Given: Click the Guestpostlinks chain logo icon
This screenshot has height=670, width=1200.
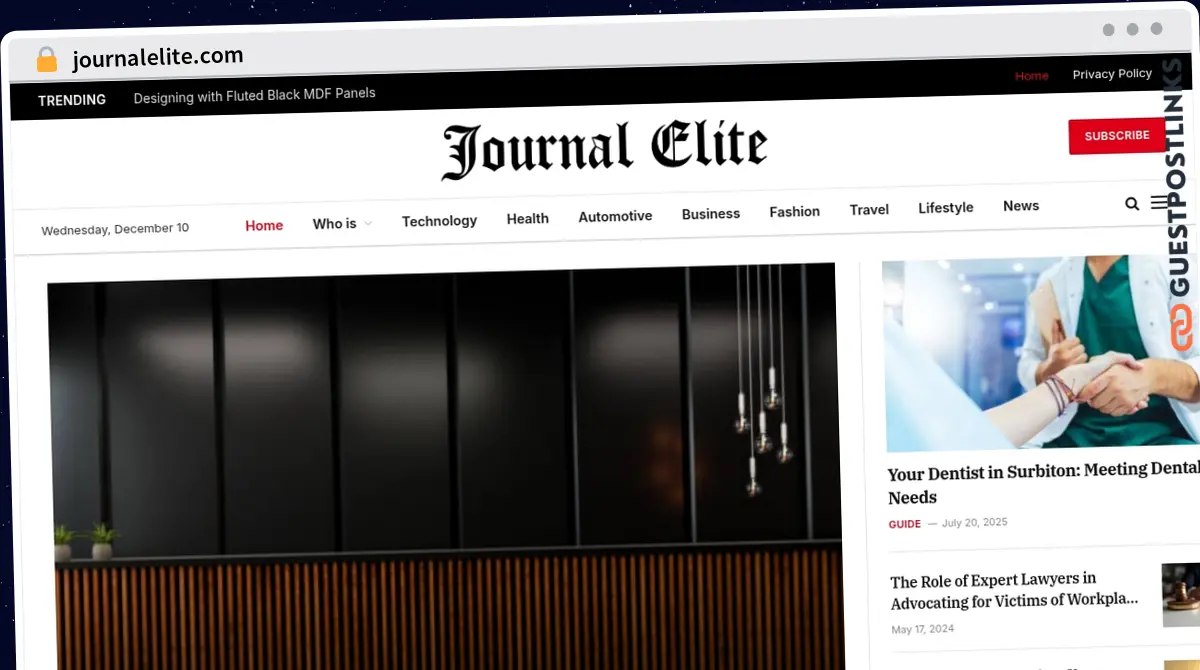Looking at the screenshot, I should (1182, 329).
